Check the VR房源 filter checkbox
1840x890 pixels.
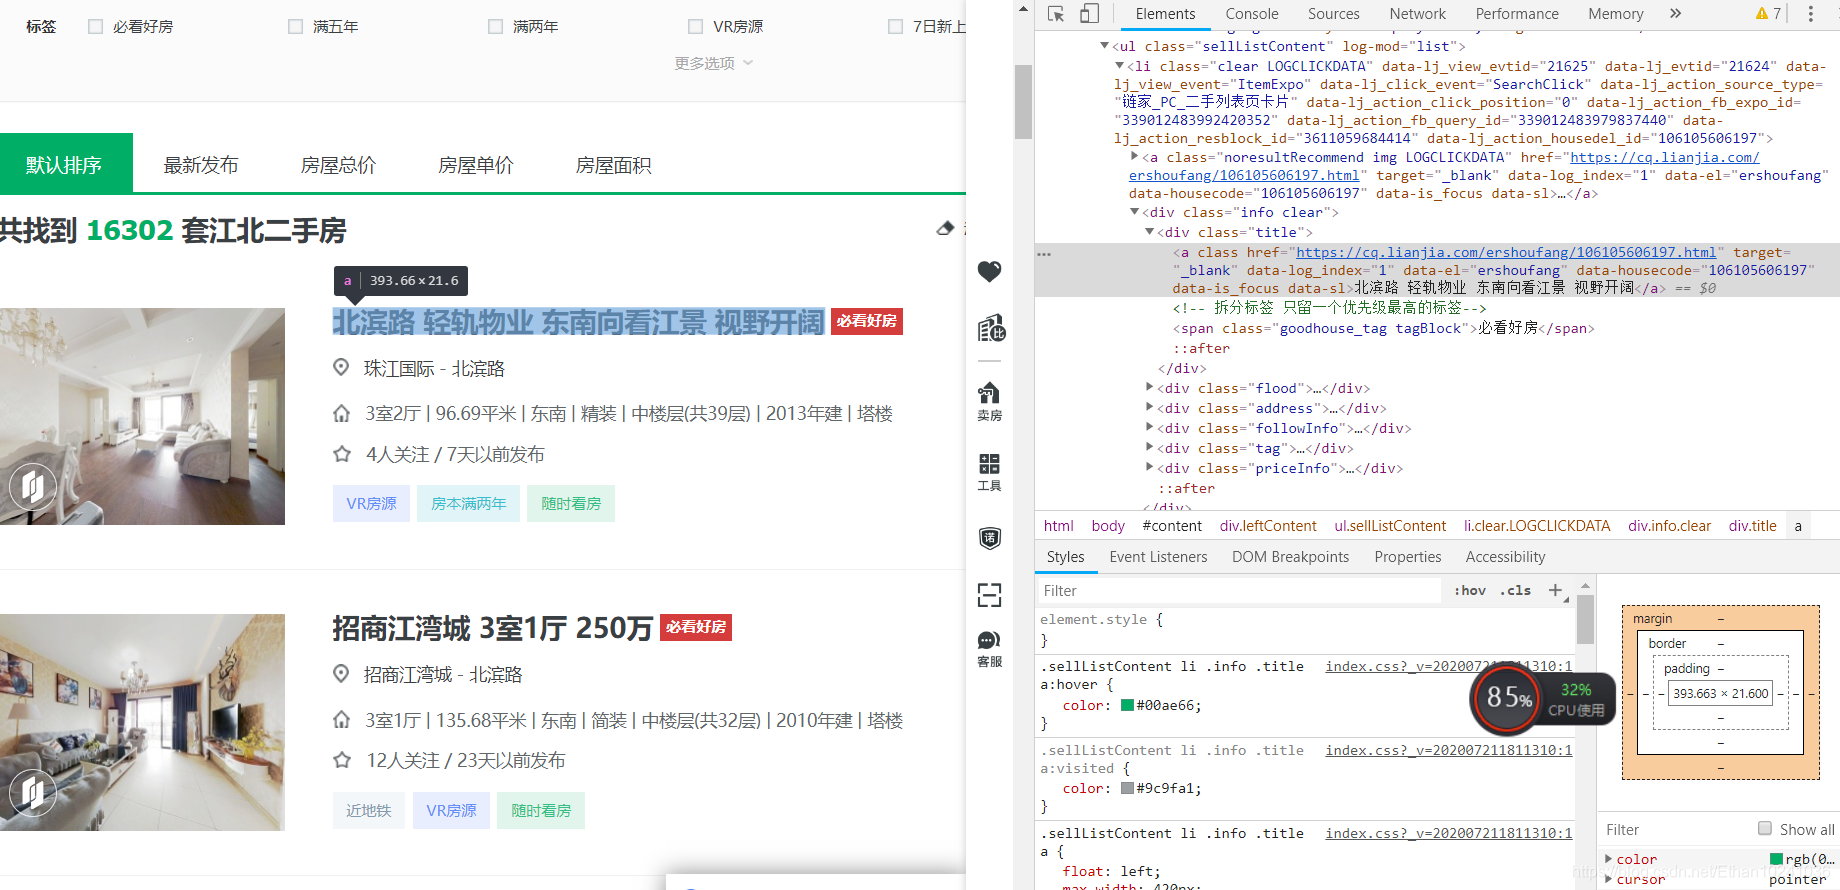(x=695, y=27)
